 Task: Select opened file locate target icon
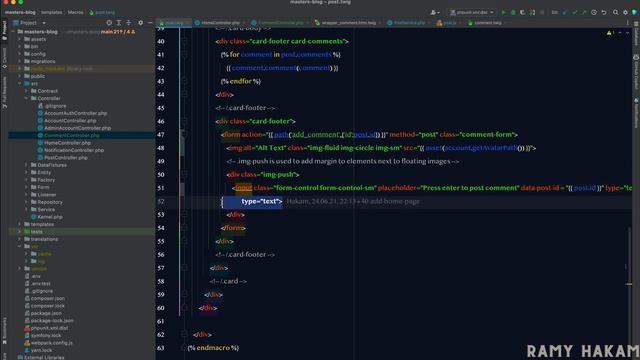(x=109, y=23)
